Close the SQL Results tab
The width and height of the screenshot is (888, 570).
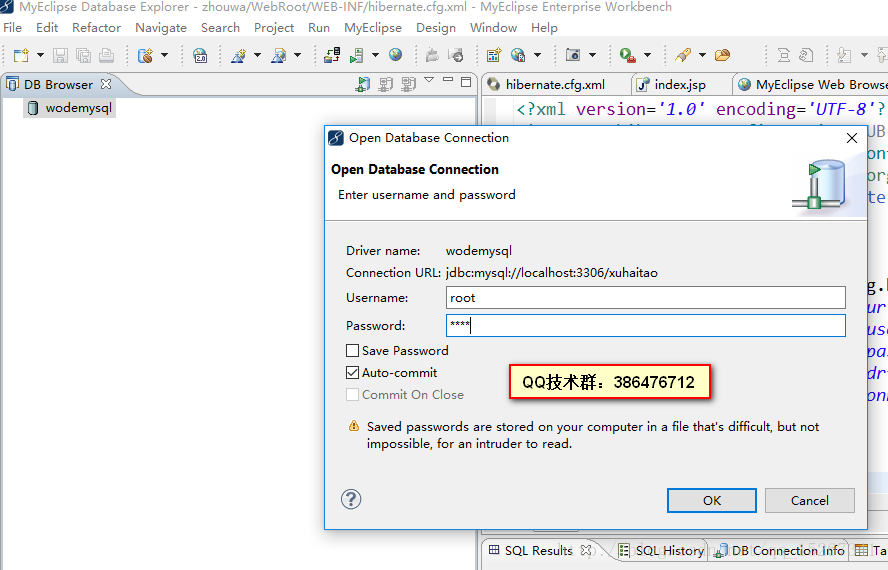pos(586,550)
